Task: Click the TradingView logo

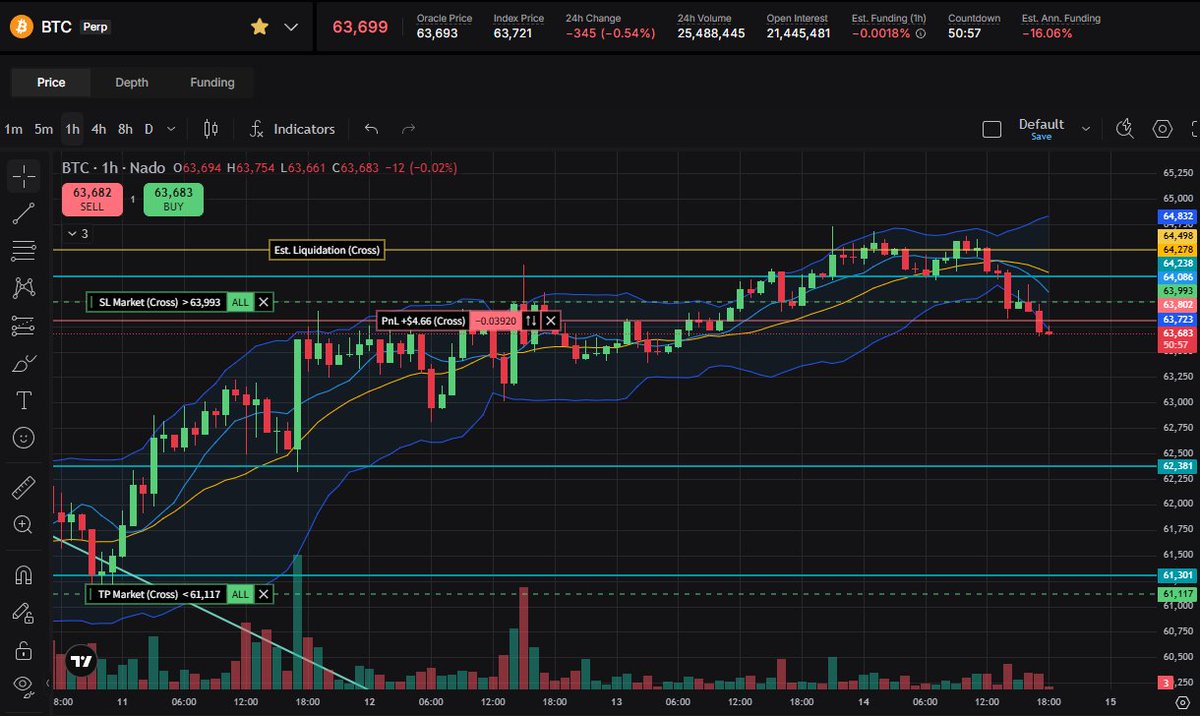Action: pos(81,661)
